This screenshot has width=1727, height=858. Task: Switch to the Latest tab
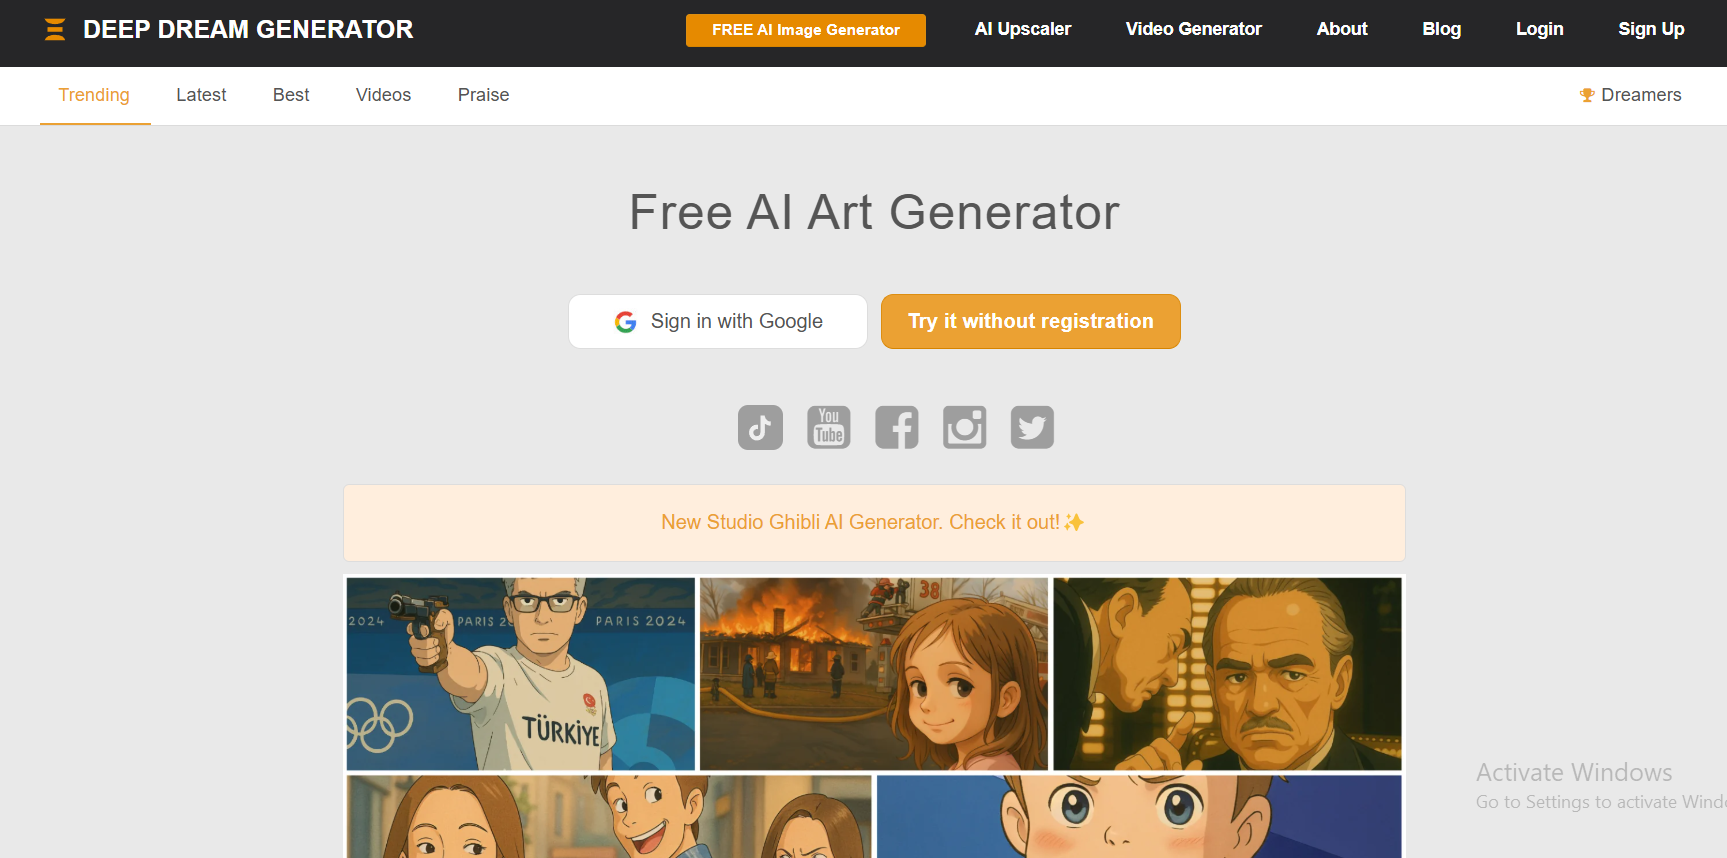[201, 95]
